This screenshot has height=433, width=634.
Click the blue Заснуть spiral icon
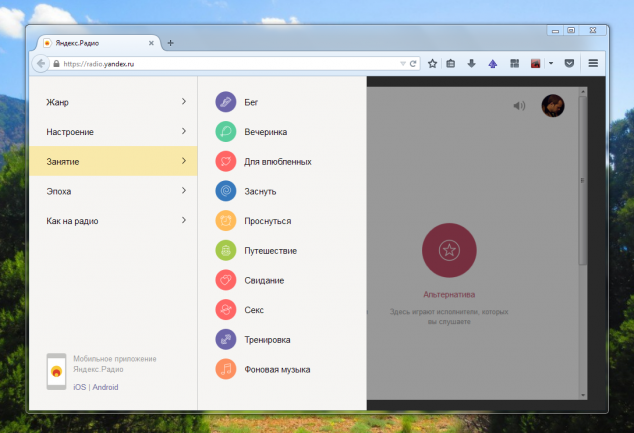226,191
